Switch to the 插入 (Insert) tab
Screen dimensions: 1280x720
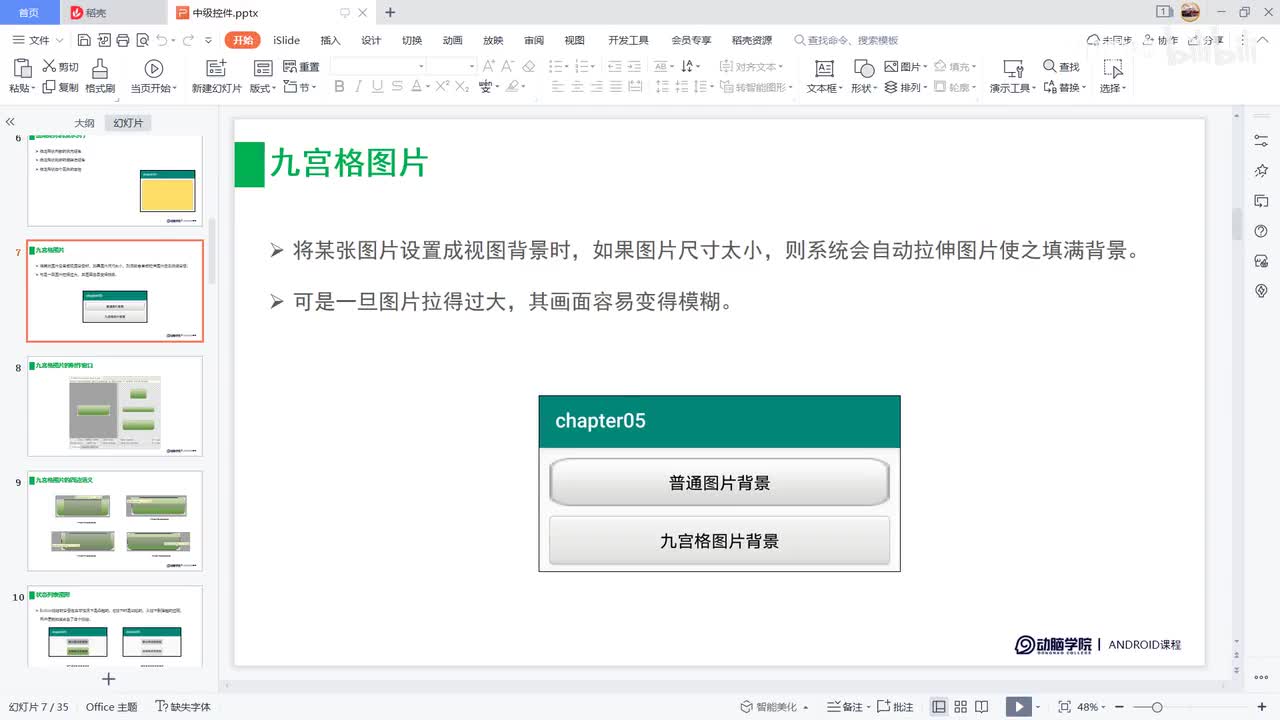(x=330, y=40)
